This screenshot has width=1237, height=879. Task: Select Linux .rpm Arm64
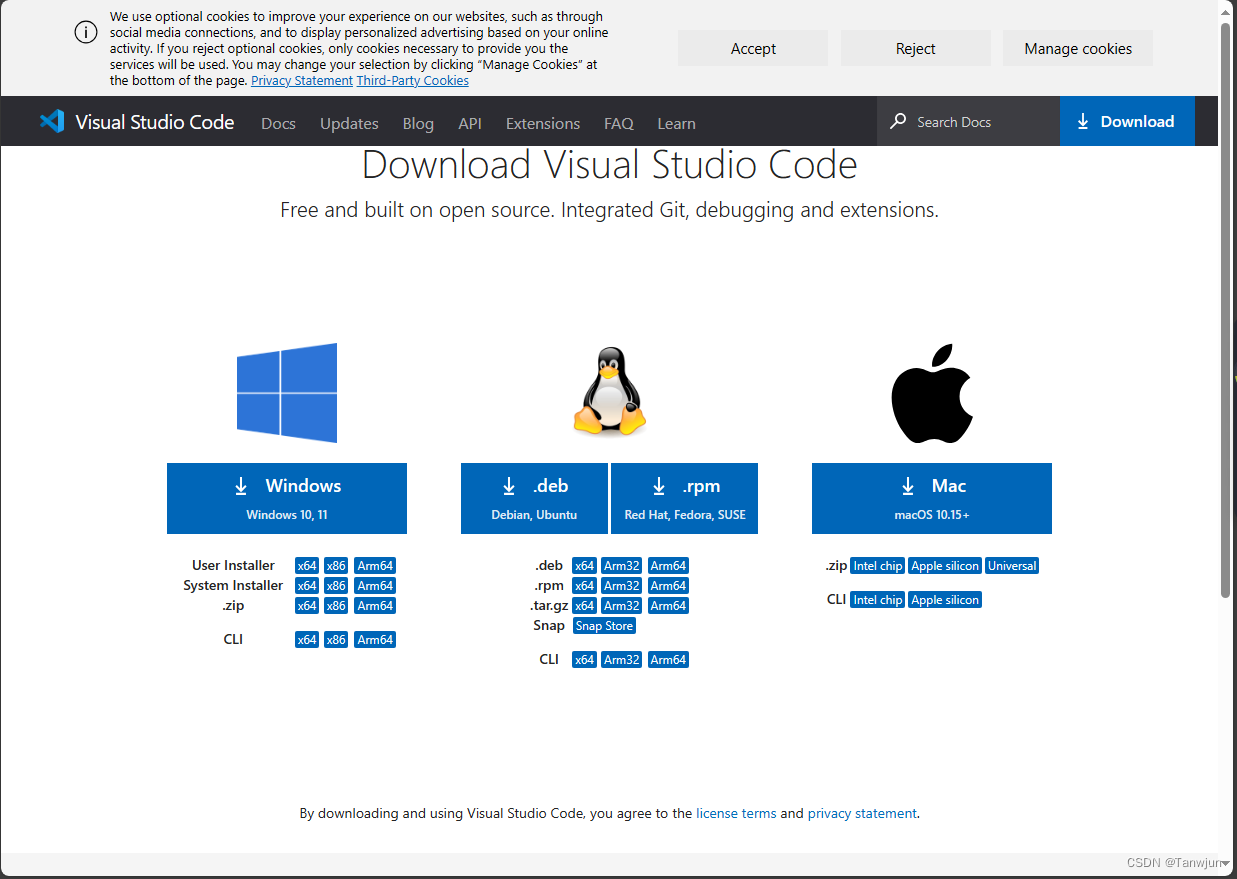[668, 586]
